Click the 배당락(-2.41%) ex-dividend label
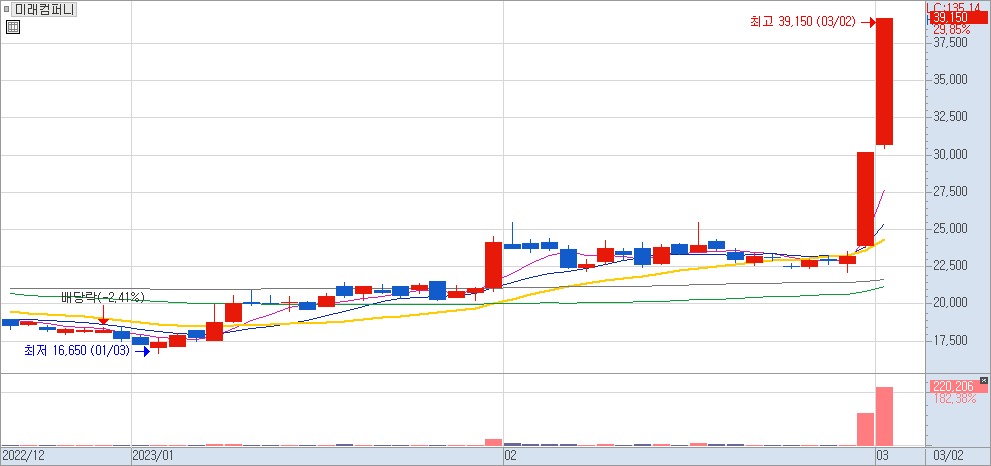This screenshot has width=991, height=466. (x=102, y=297)
